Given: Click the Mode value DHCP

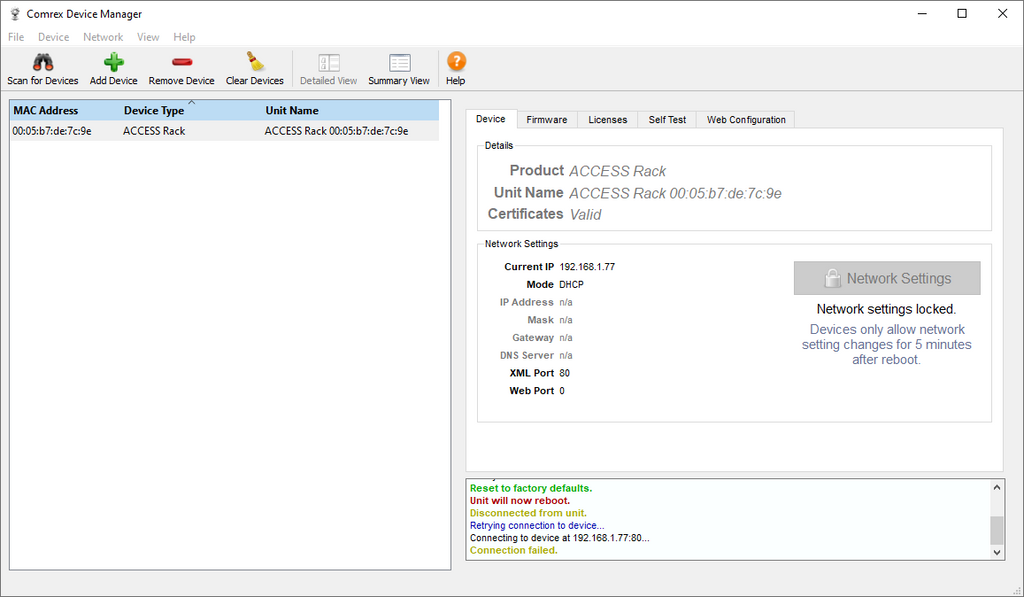Looking at the screenshot, I should pos(571,284).
